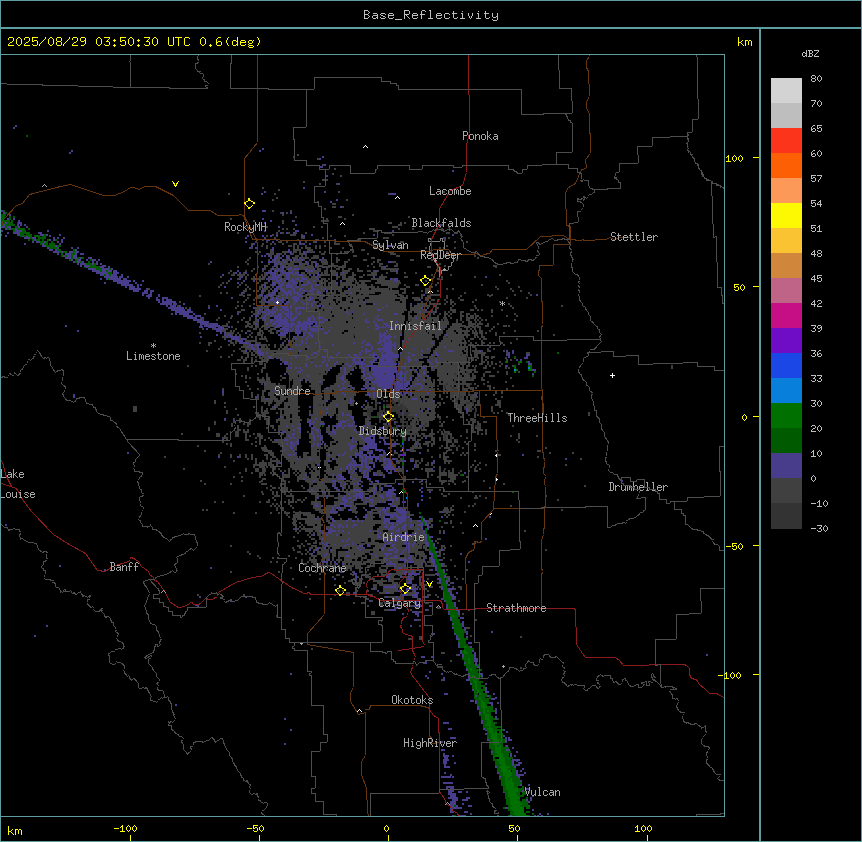Click the Ponoka label
The height and width of the screenshot is (842, 862).
[480, 136]
